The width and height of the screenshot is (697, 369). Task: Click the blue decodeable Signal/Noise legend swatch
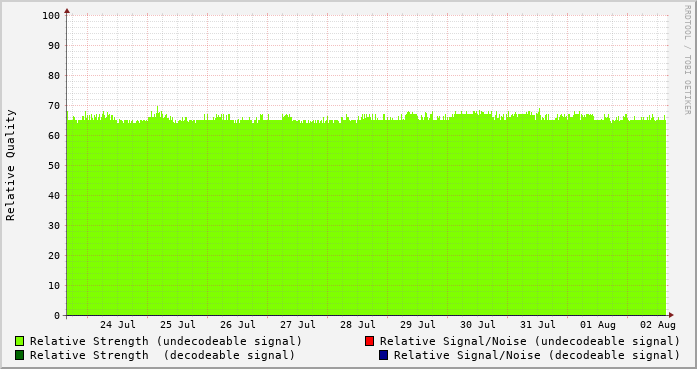coord(384,355)
